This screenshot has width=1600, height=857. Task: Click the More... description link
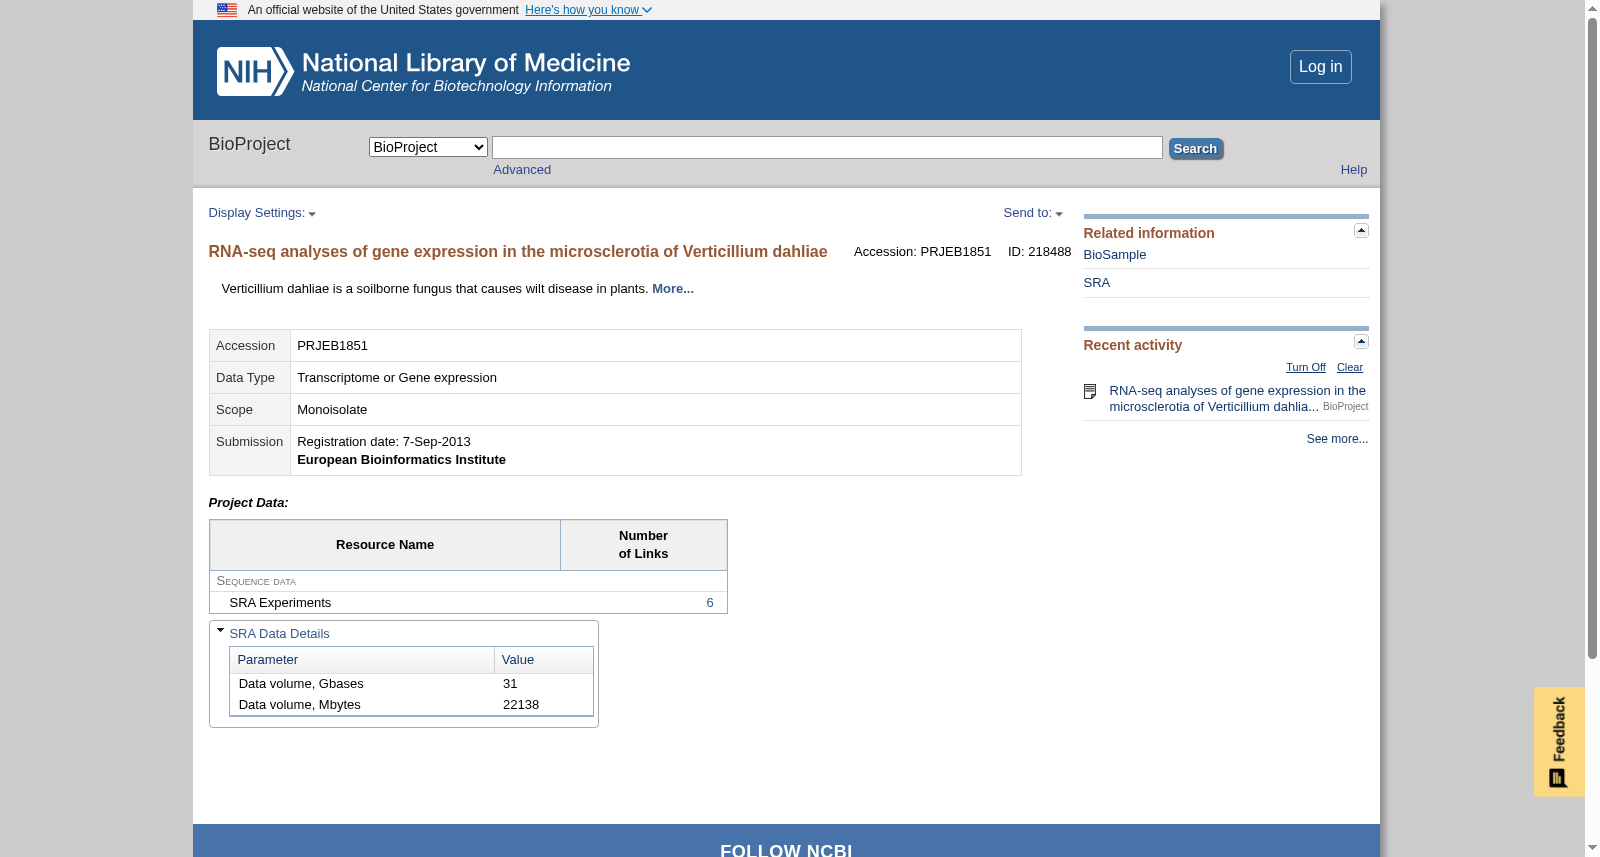click(673, 289)
